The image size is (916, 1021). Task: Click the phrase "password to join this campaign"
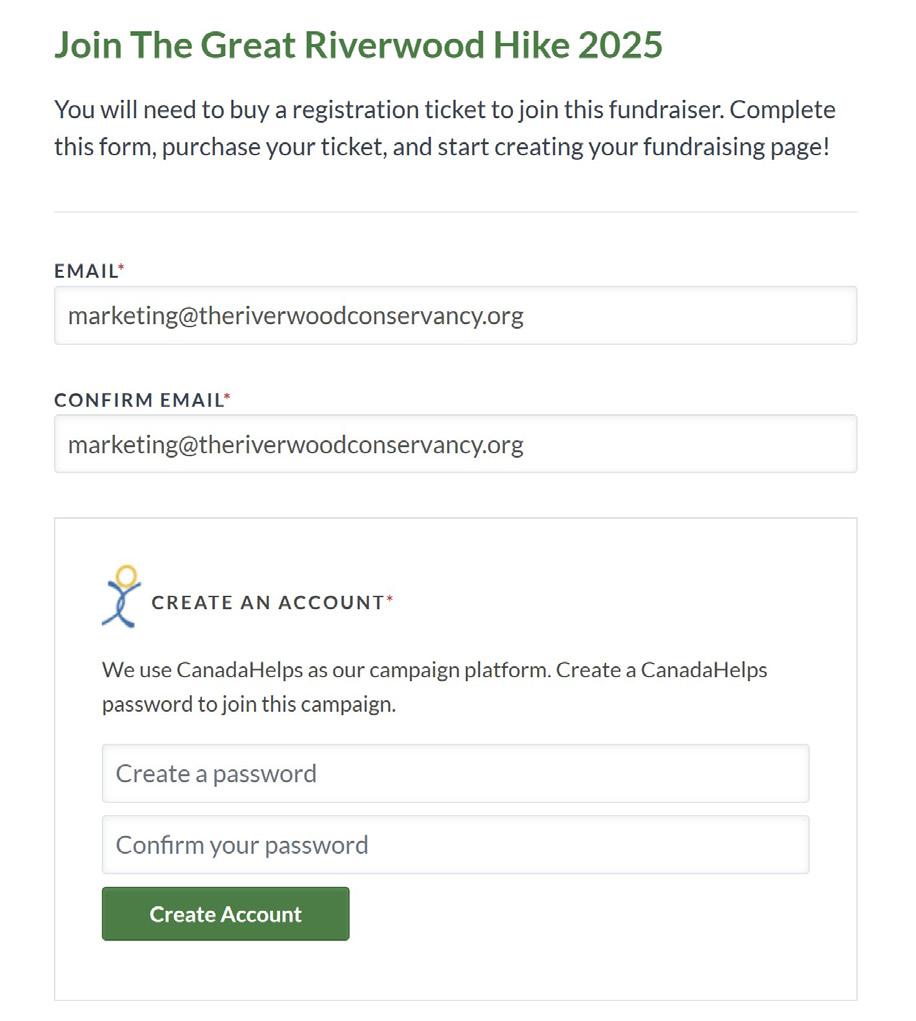[x=248, y=704]
